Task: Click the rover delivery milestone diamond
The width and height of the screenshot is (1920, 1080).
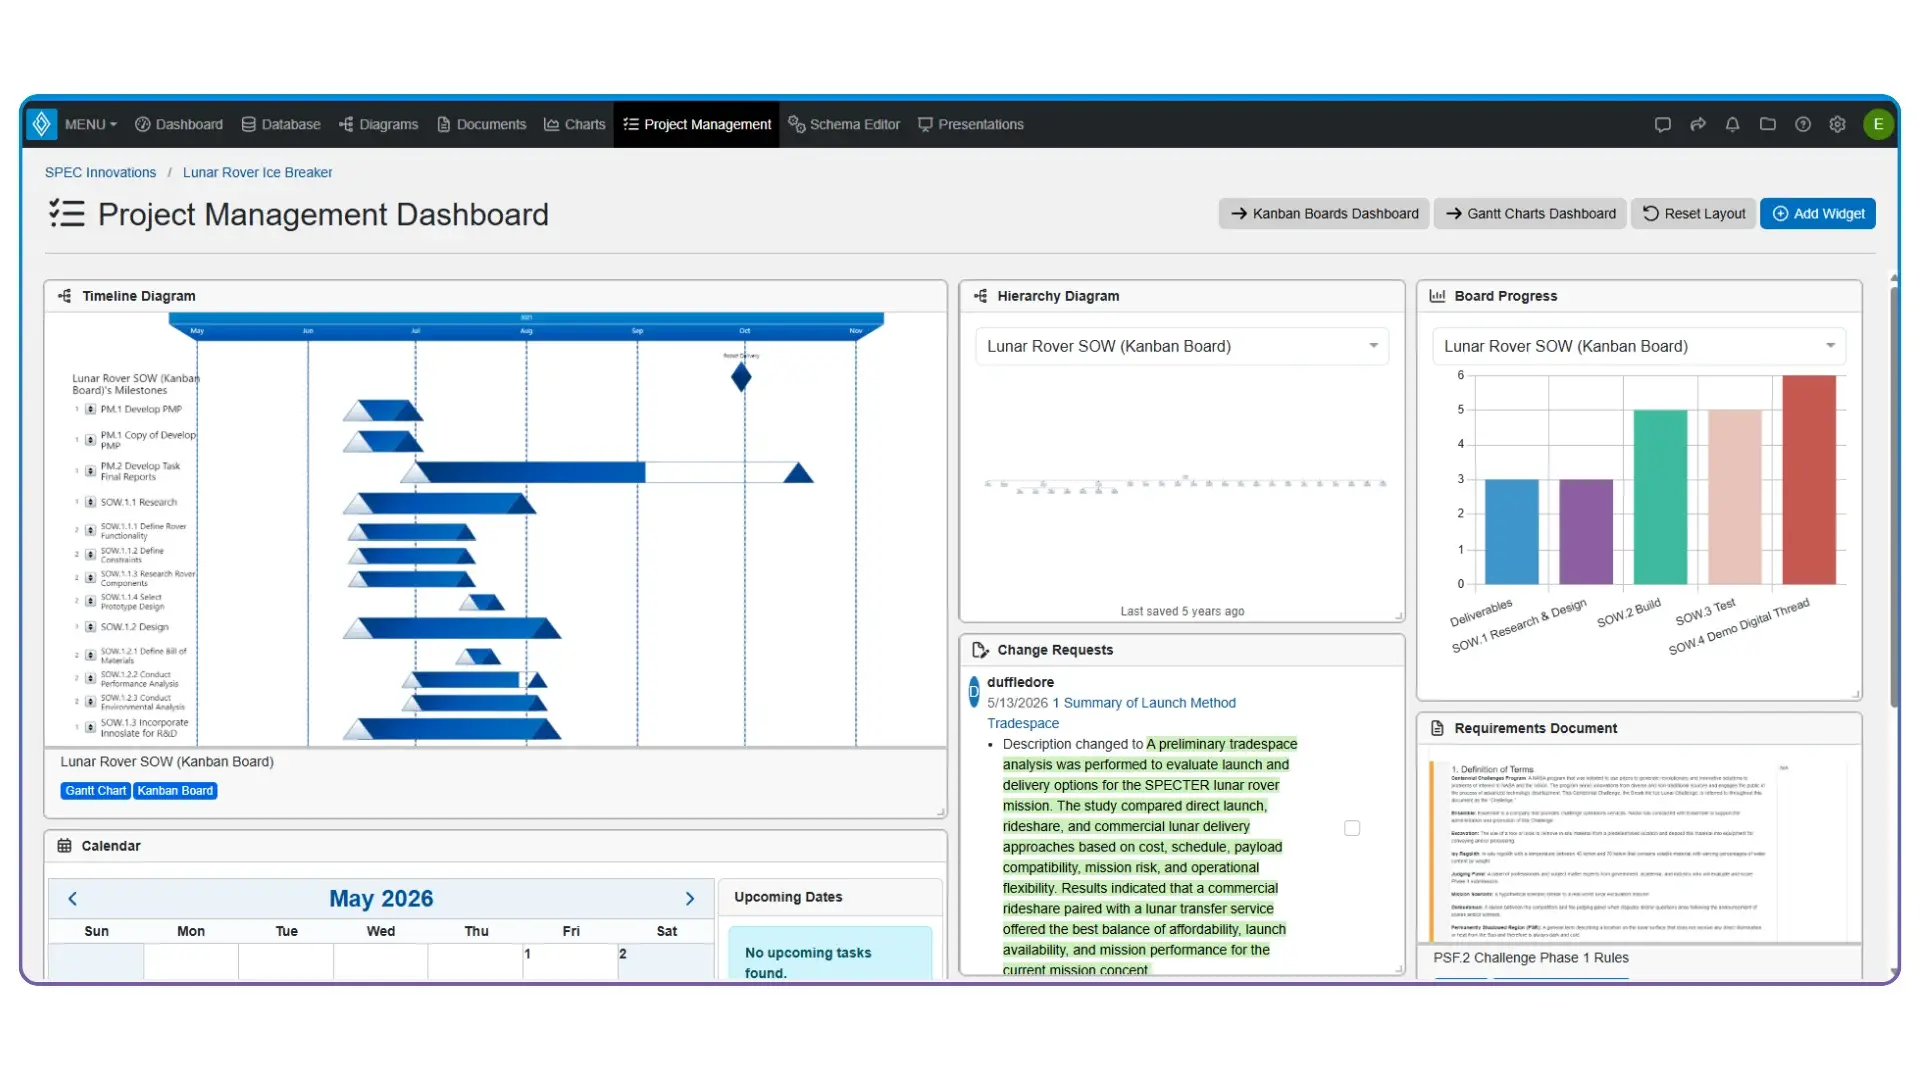Action: tap(741, 377)
